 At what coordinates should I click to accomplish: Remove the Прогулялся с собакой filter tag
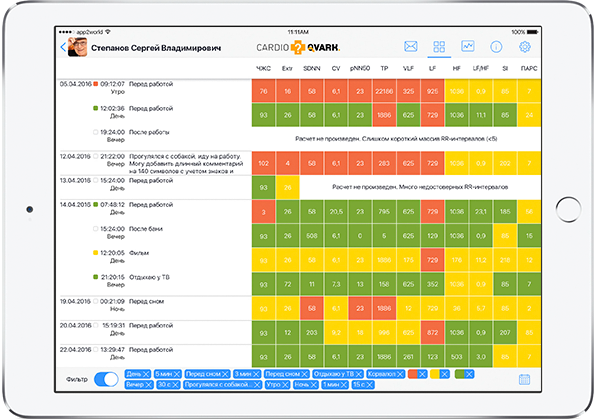(x=257, y=385)
